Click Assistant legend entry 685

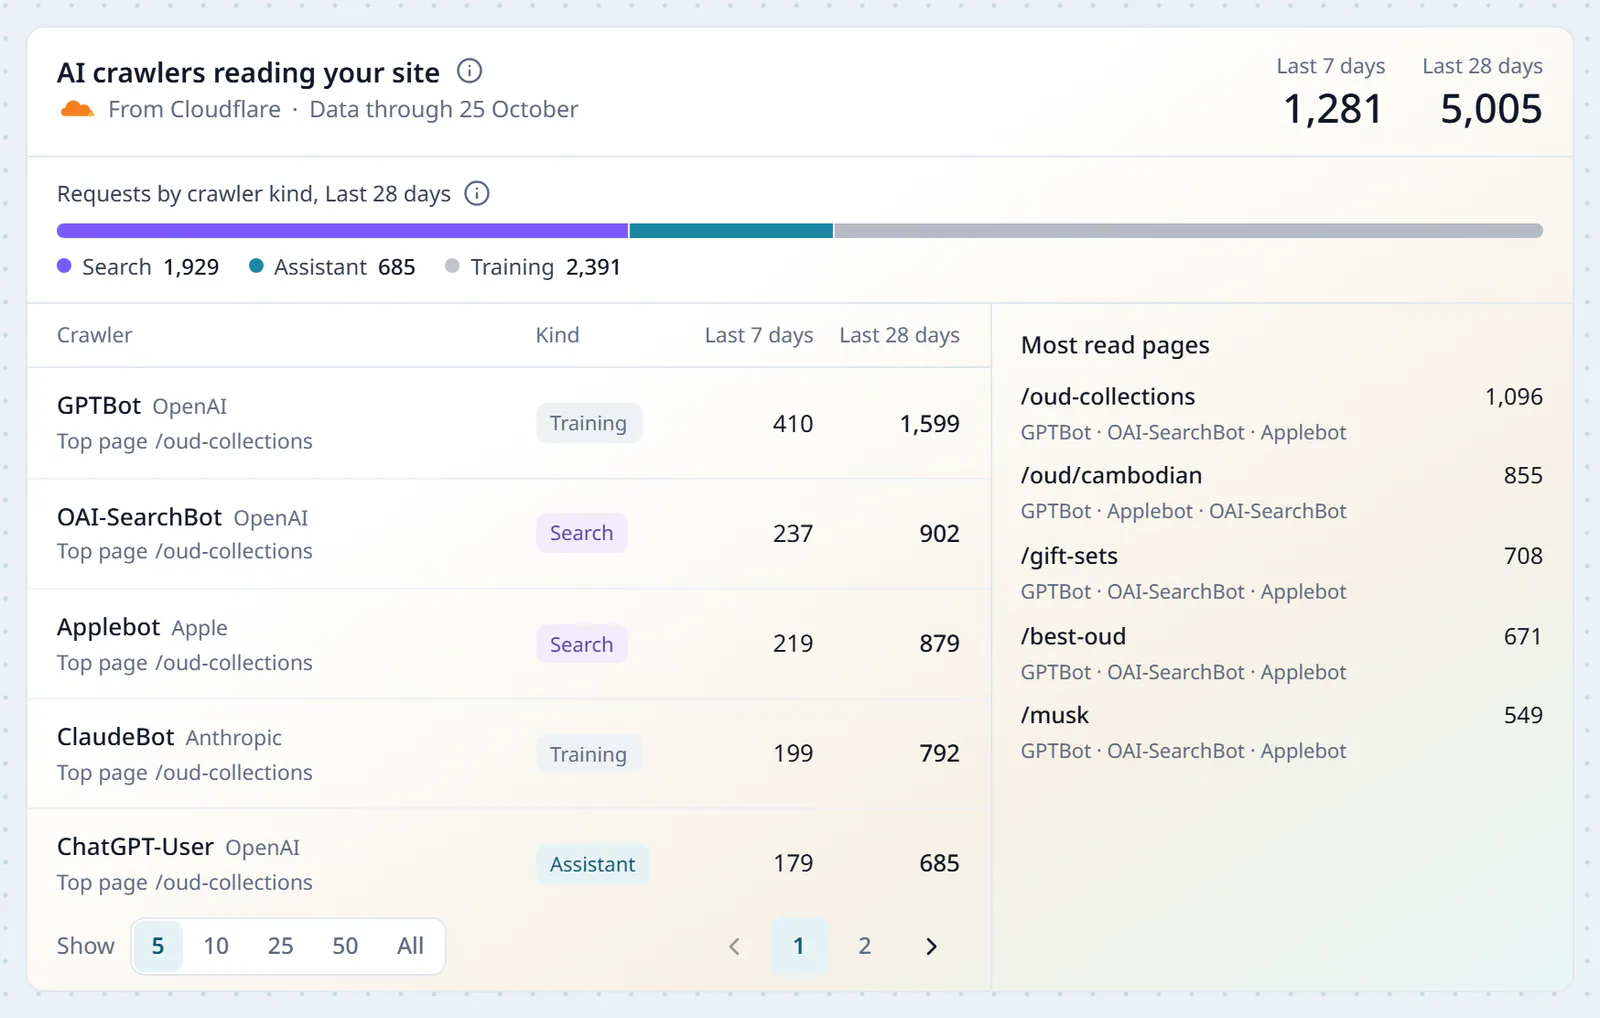pos(332,267)
